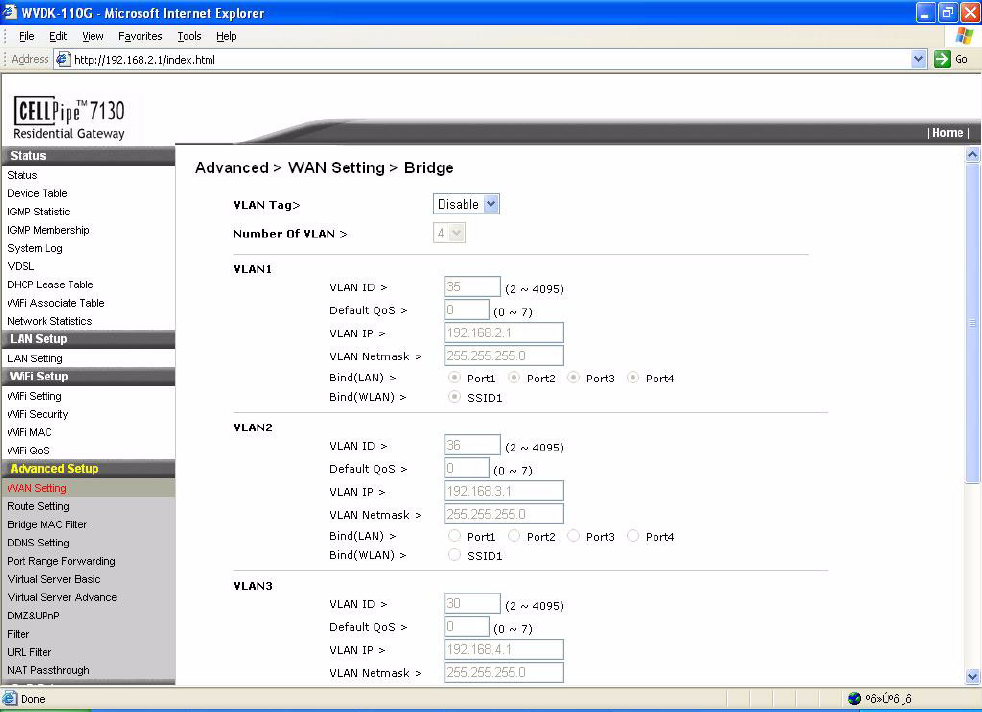This screenshot has width=982, height=712.
Task: Open the Device Table page
Action: (x=37, y=193)
